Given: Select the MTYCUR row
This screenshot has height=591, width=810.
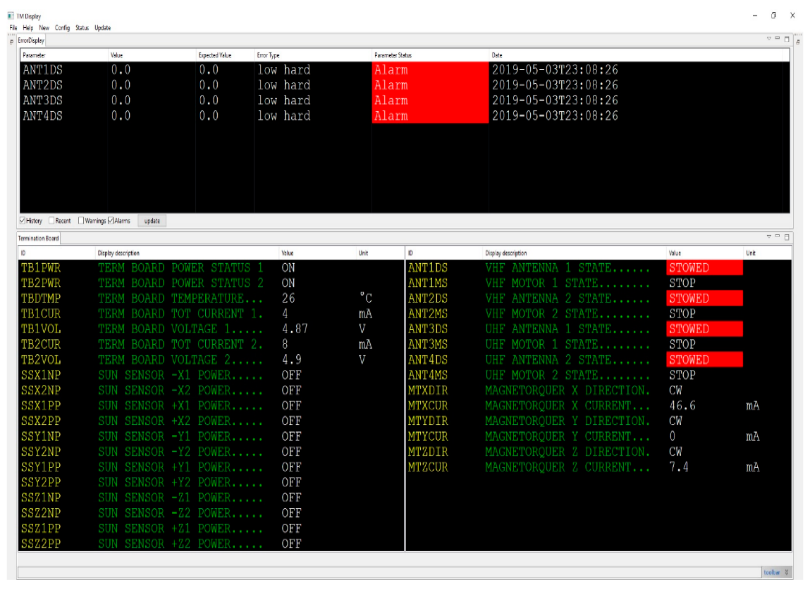Looking at the screenshot, I should pos(599,437).
